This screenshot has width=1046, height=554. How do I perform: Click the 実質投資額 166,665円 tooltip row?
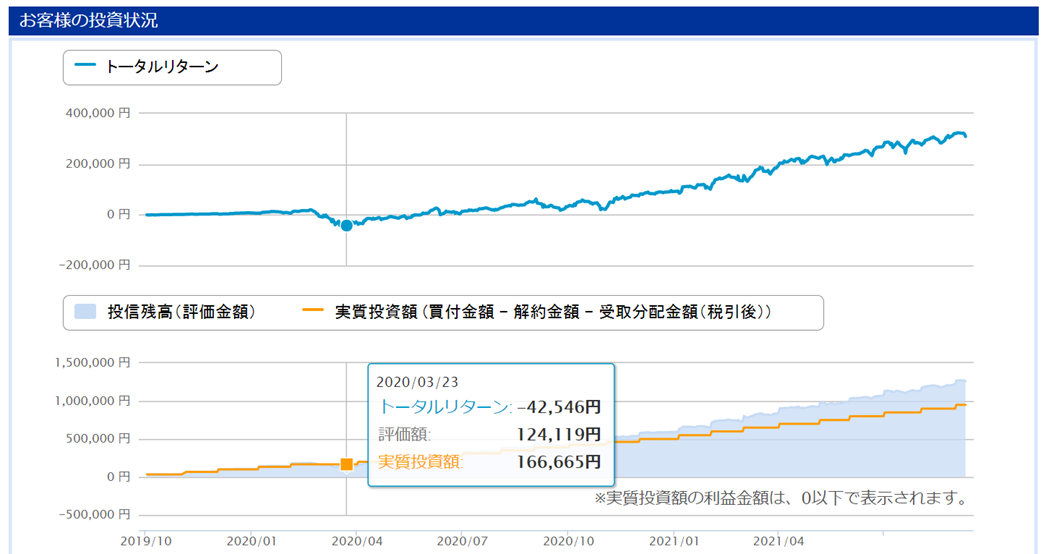tap(490, 461)
